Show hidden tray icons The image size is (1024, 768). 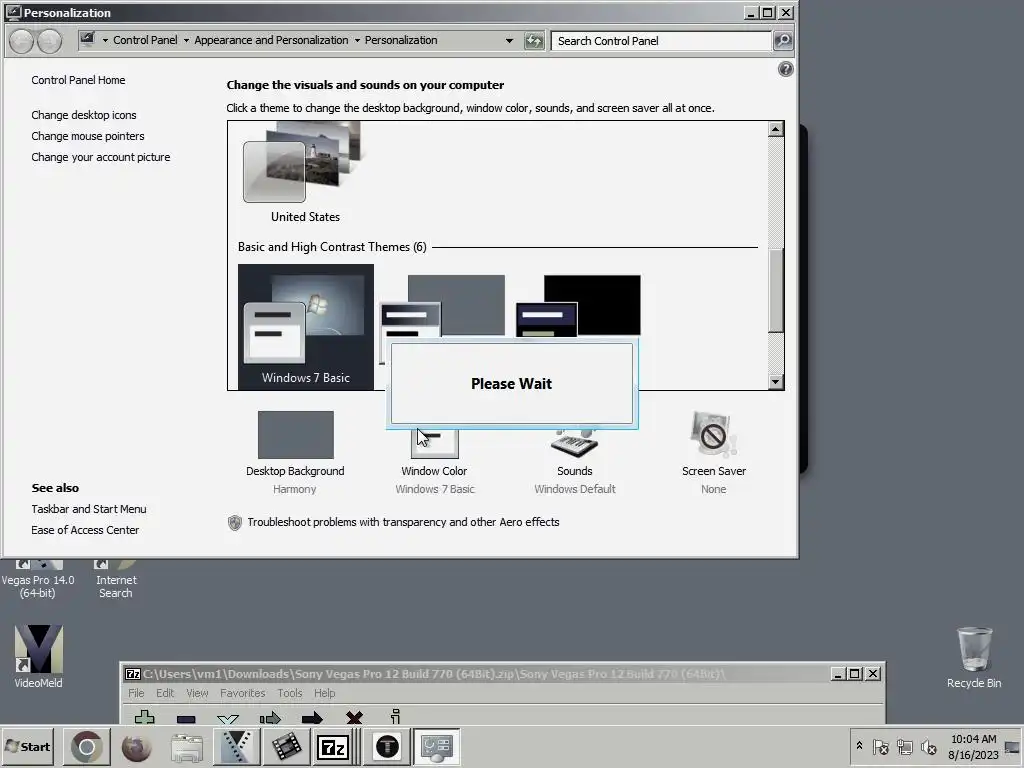point(859,745)
